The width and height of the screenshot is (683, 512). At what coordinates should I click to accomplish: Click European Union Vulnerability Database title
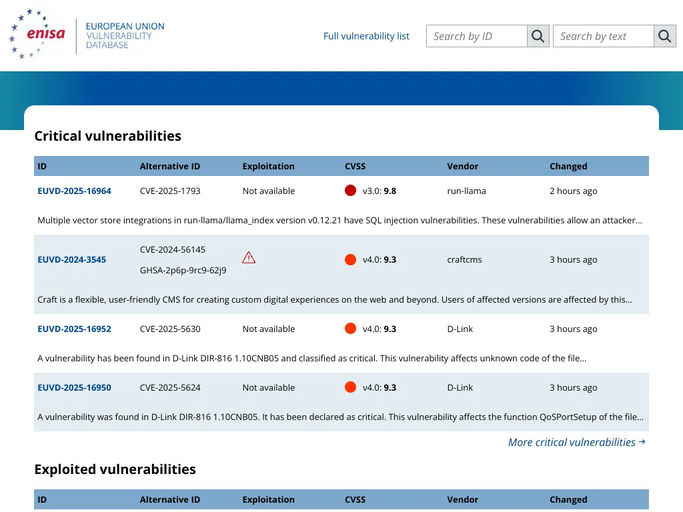coord(125,36)
